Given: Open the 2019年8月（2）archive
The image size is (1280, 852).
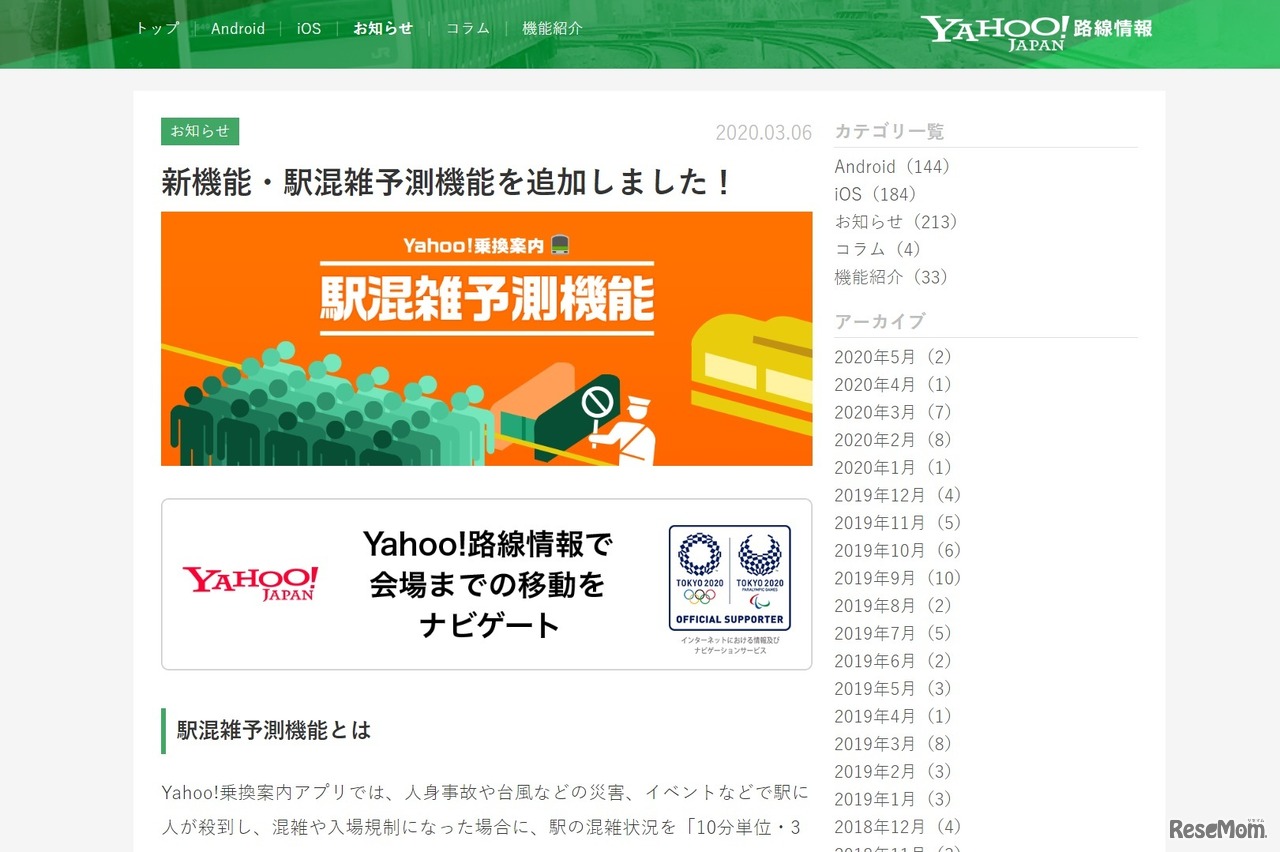Looking at the screenshot, I should pos(894,606).
